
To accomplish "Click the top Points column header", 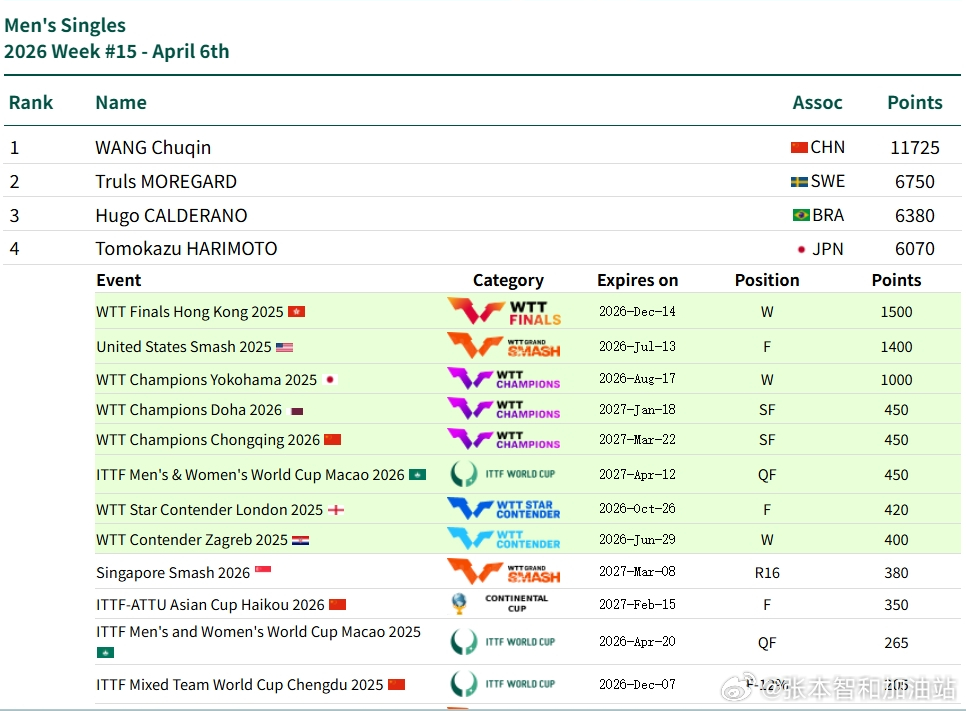I will [x=914, y=102].
